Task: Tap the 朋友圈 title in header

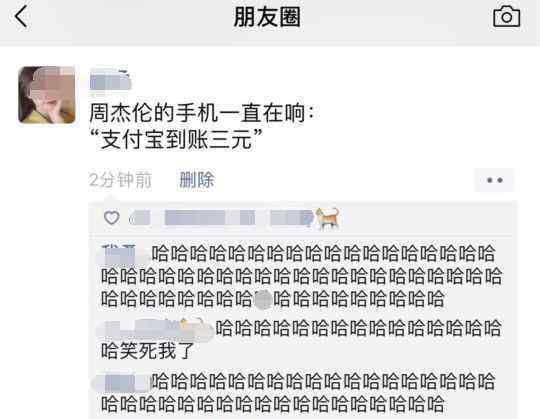Action: click(x=267, y=17)
